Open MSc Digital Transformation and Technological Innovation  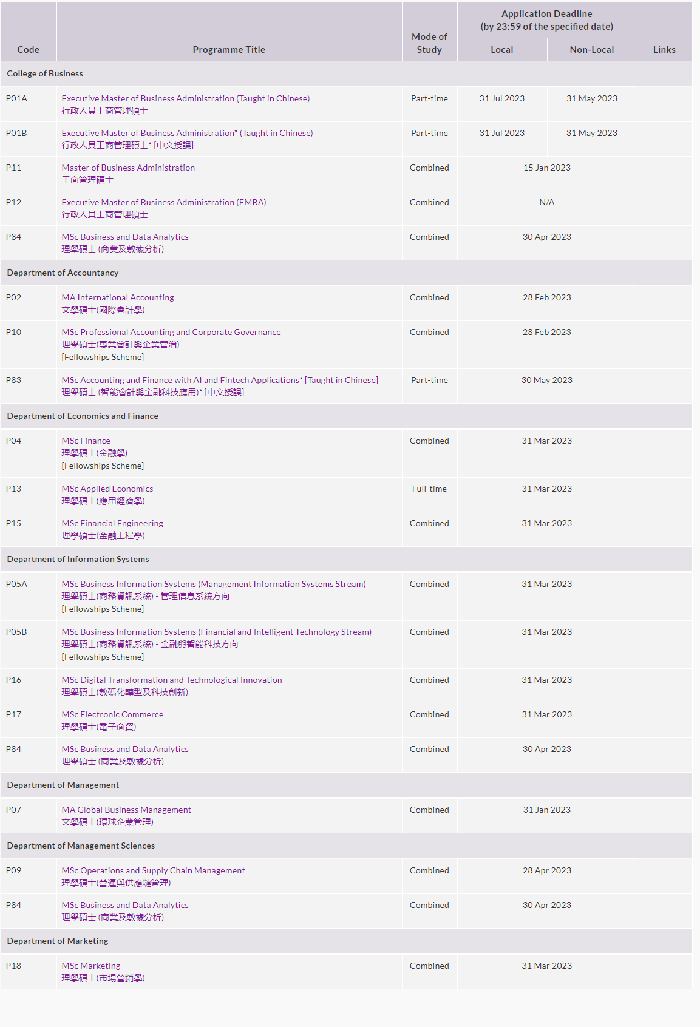(x=172, y=680)
